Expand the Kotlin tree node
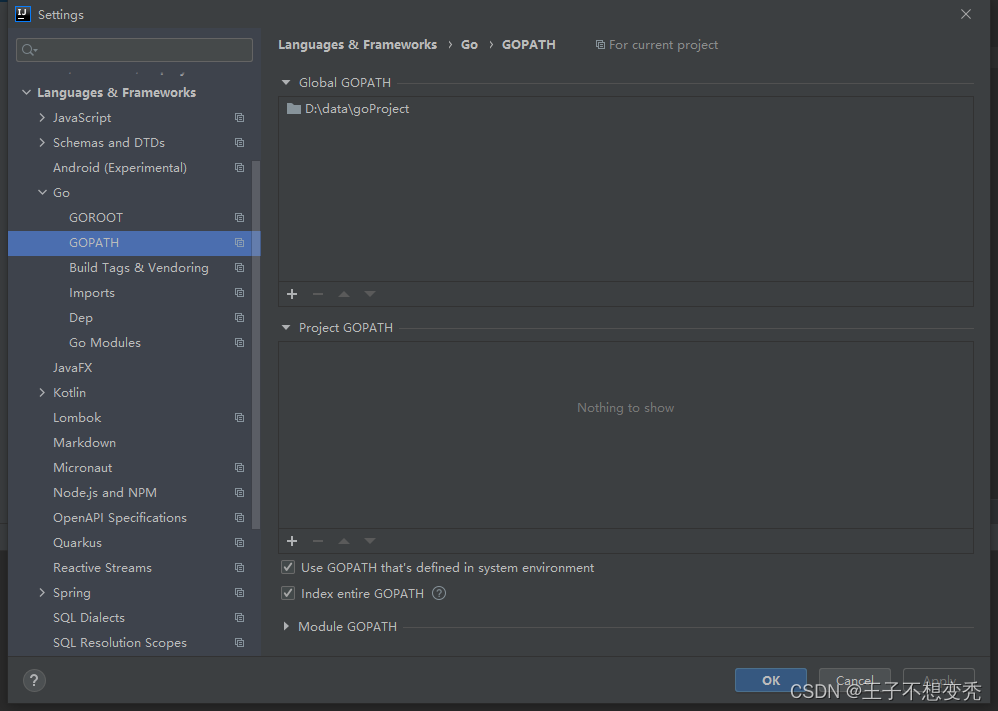Image resolution: width=998 pixels, height=711 pixels. click(x=42, y=393)
